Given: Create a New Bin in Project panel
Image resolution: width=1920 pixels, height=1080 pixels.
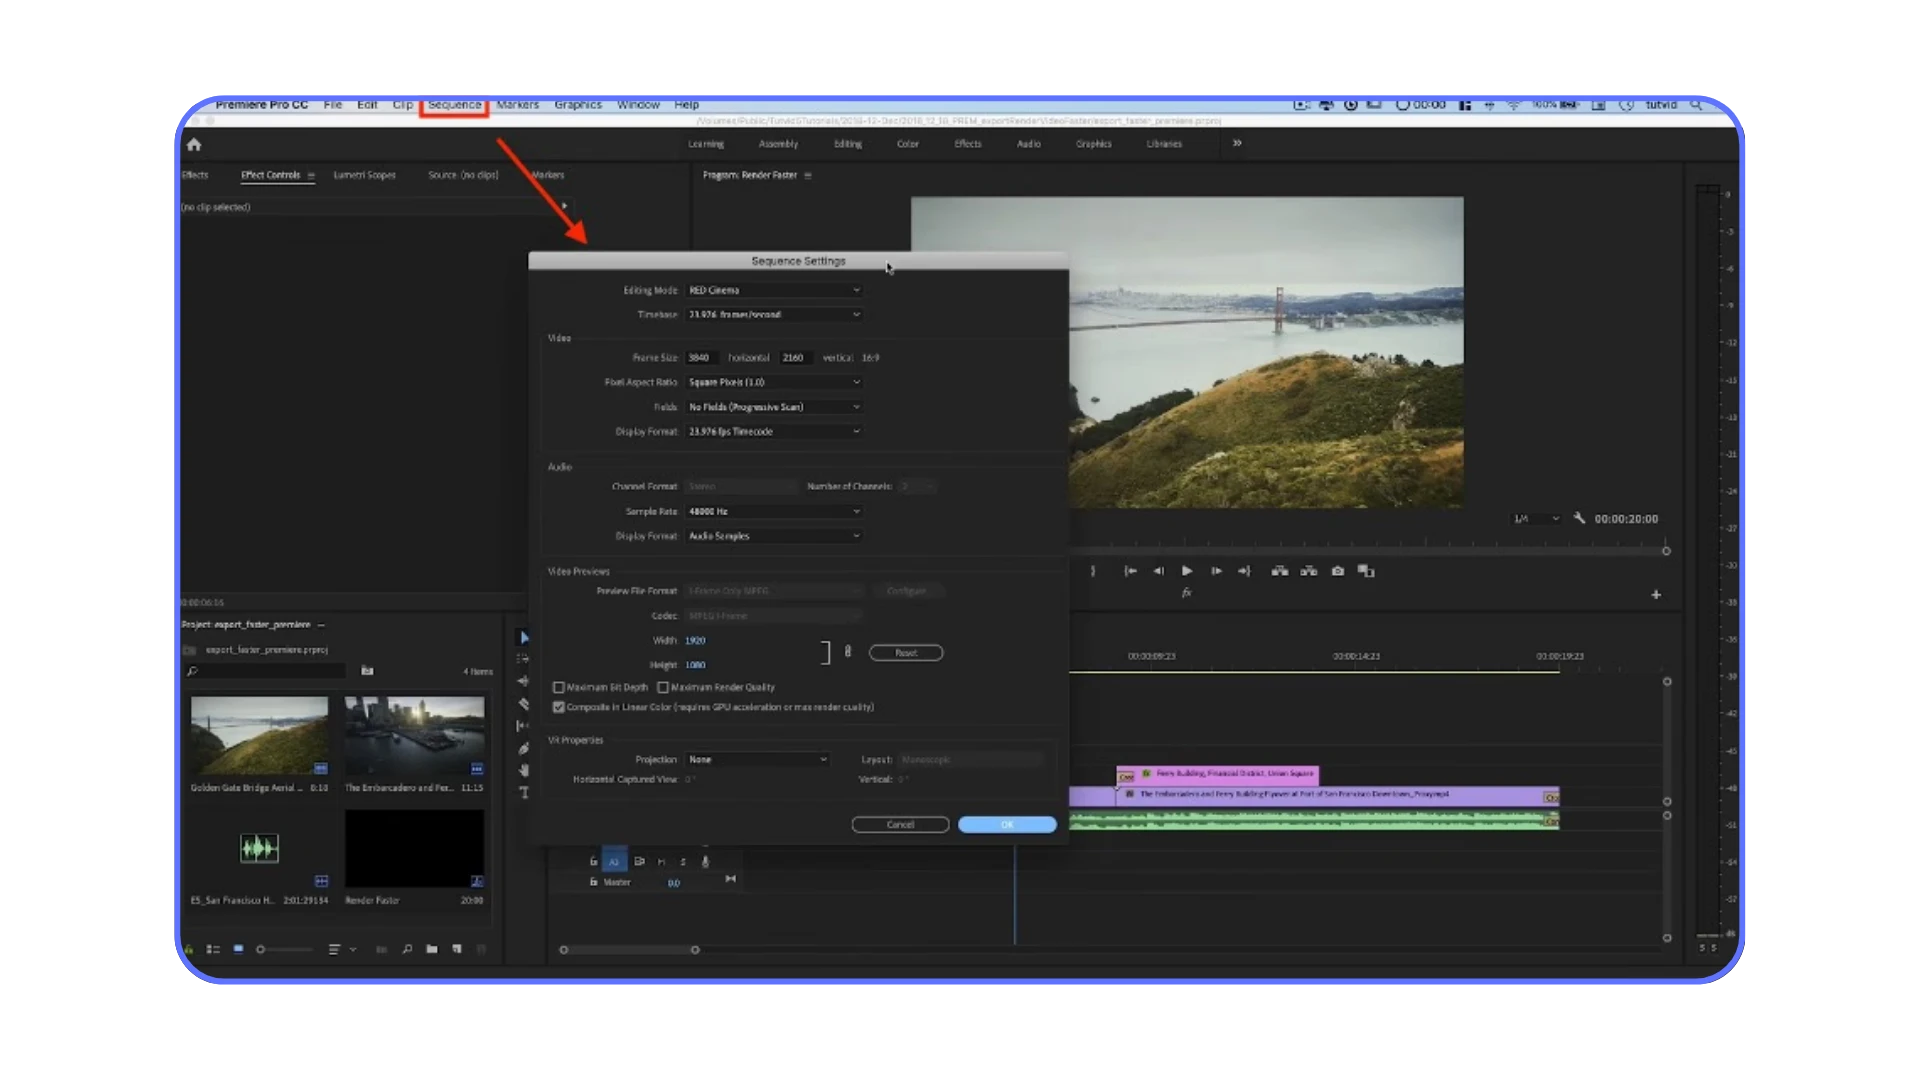Looking at the screenshot, I should (x=432, y=949).
